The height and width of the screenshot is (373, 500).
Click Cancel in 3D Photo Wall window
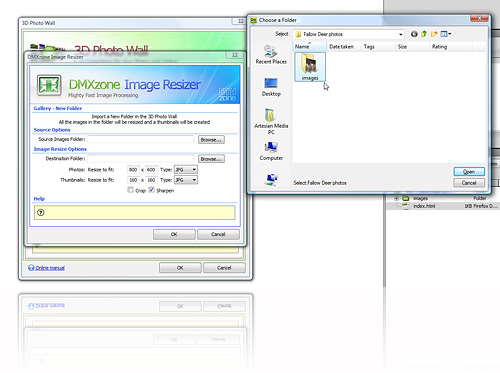tap(224, 268)
